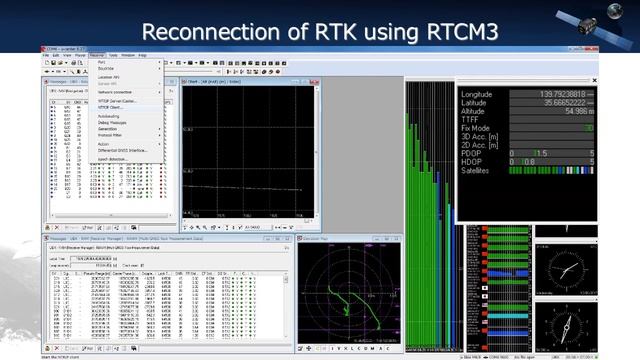Viewport: 640px width, 360px height.
Task: Click the Save toolbar icon
Action: pyautogui.click(x=53, y=63)
